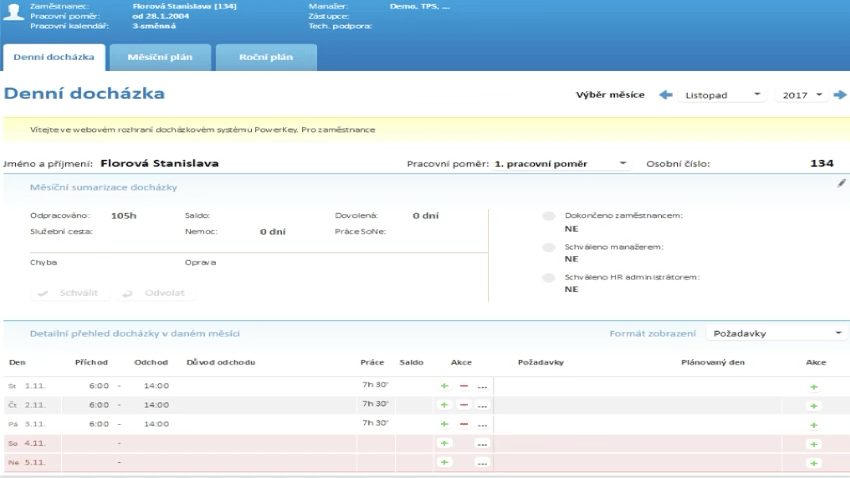Click the personal number 134

click(x=821, y=163)
